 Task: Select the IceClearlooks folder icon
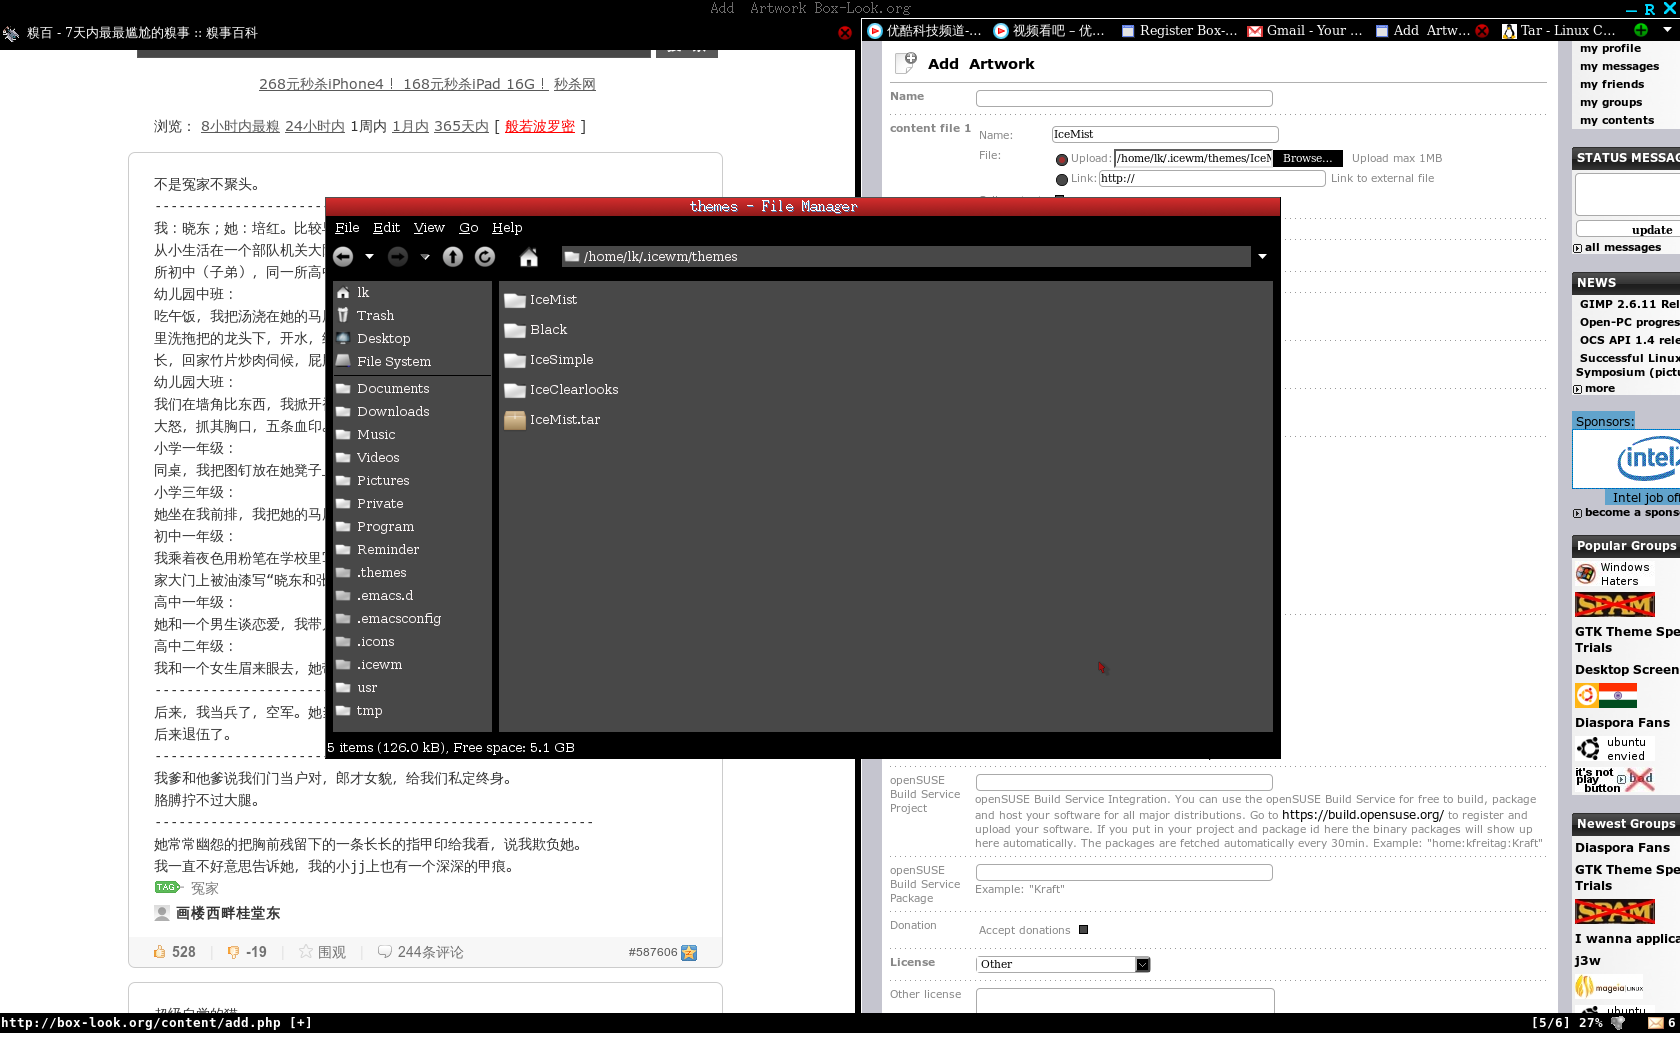[x=515, y=390]
